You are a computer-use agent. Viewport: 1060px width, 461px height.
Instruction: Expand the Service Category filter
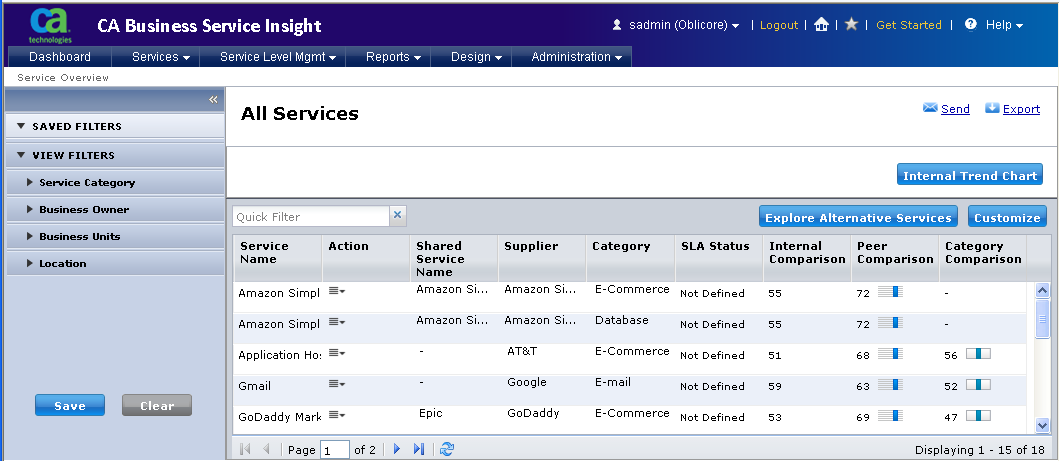[x=86, y=182]
